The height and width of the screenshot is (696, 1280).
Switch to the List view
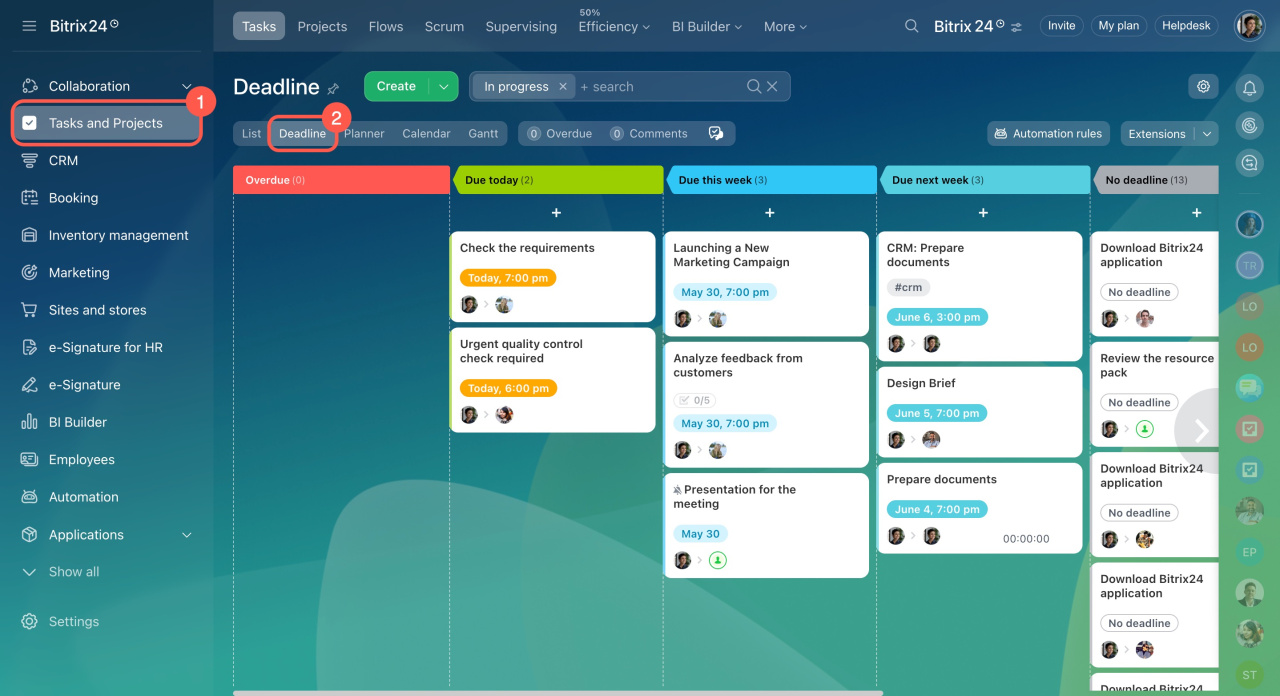[x=251, y=134]
